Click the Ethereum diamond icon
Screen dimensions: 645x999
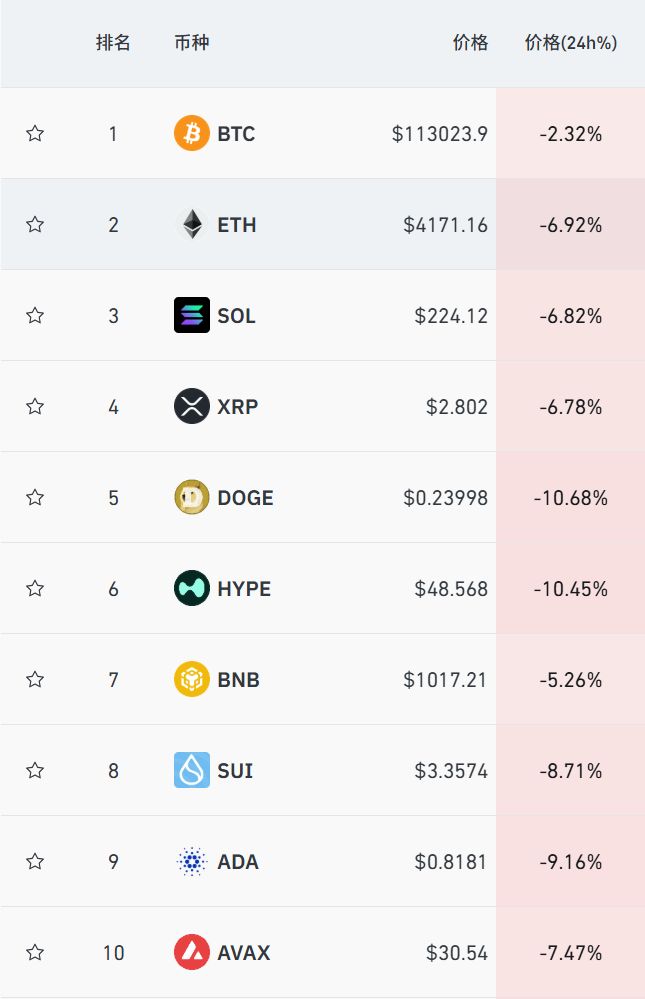coord(192,224)
